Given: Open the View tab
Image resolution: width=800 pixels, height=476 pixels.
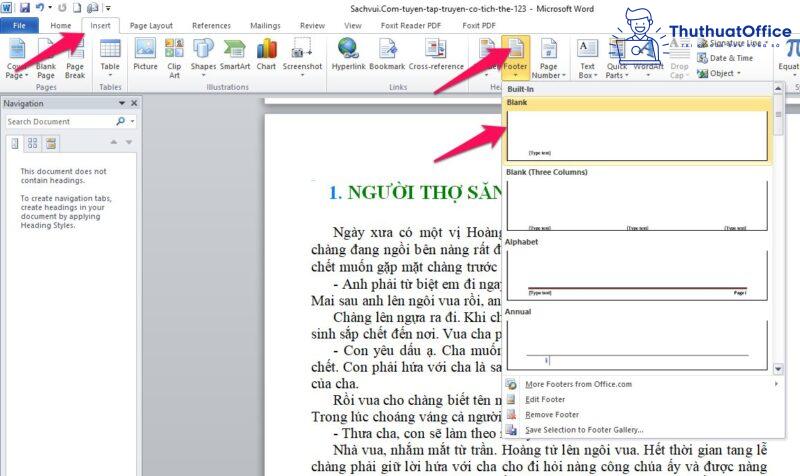Looking at the screenshot, I should 353,26.
